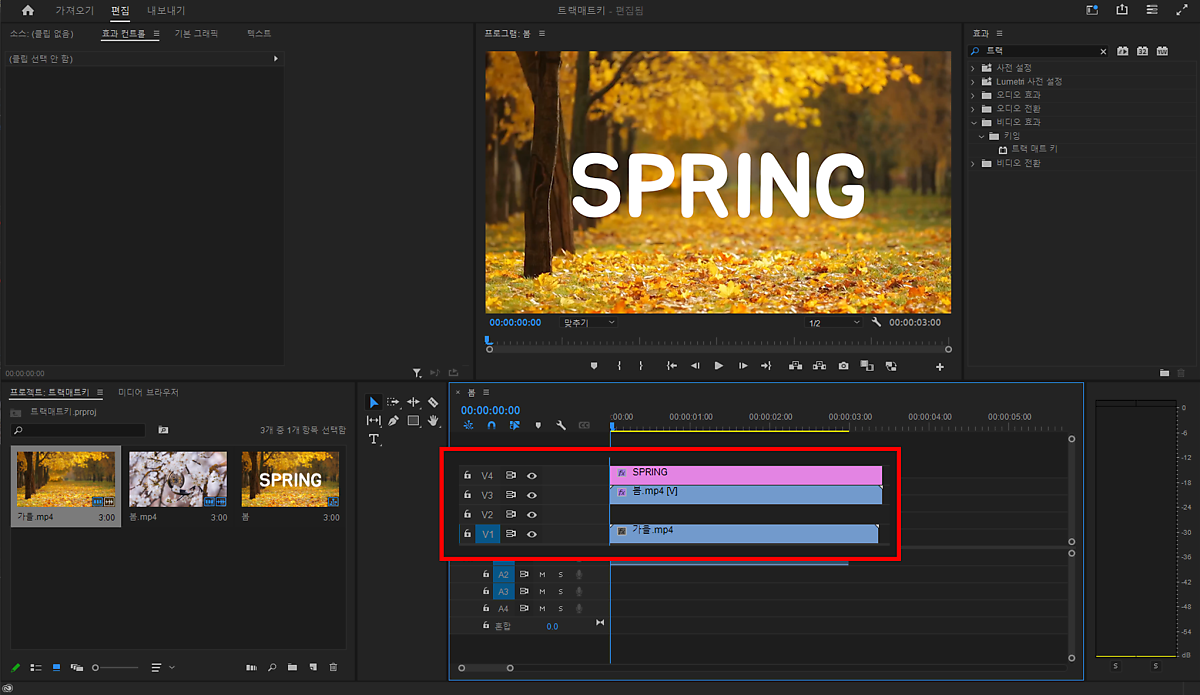Open the 맞추기 zoom level dropdown

coord(588,323)
